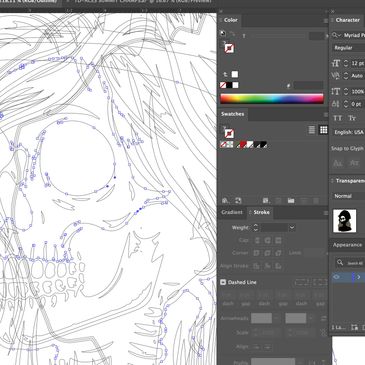Select the white swatch in Swatches panel
This screenshot has width=365, height=365.
(250, 144)
